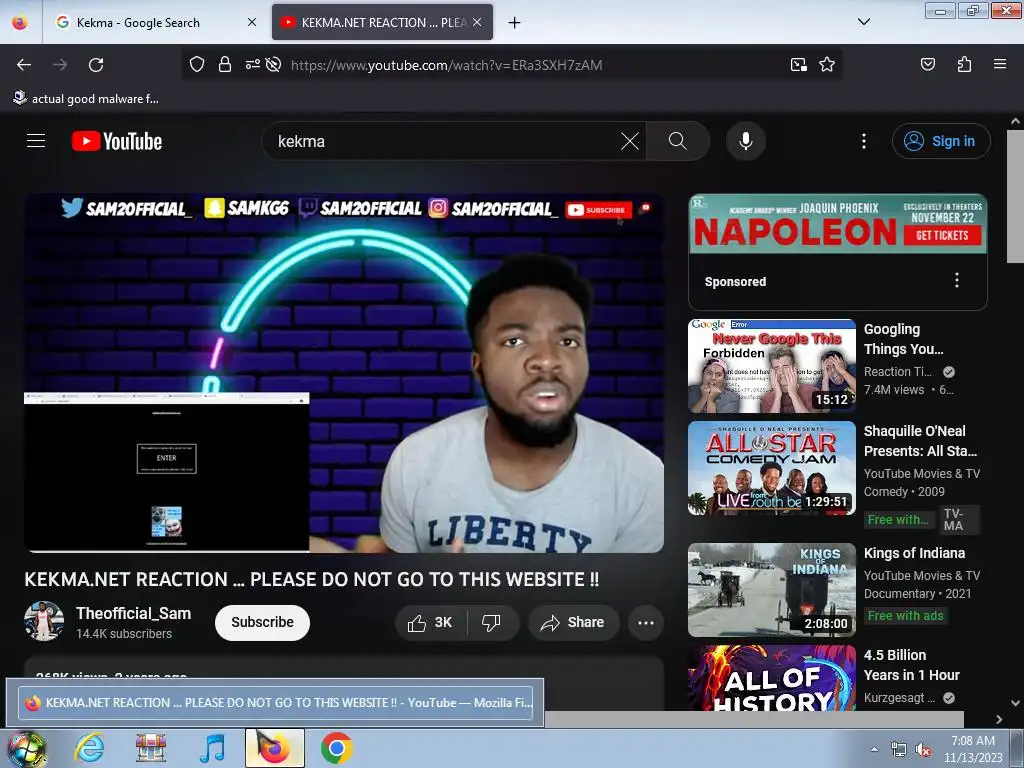Click the padlock site security icon
This screenshot has height=768, width=1024.
tap(225, 64)
